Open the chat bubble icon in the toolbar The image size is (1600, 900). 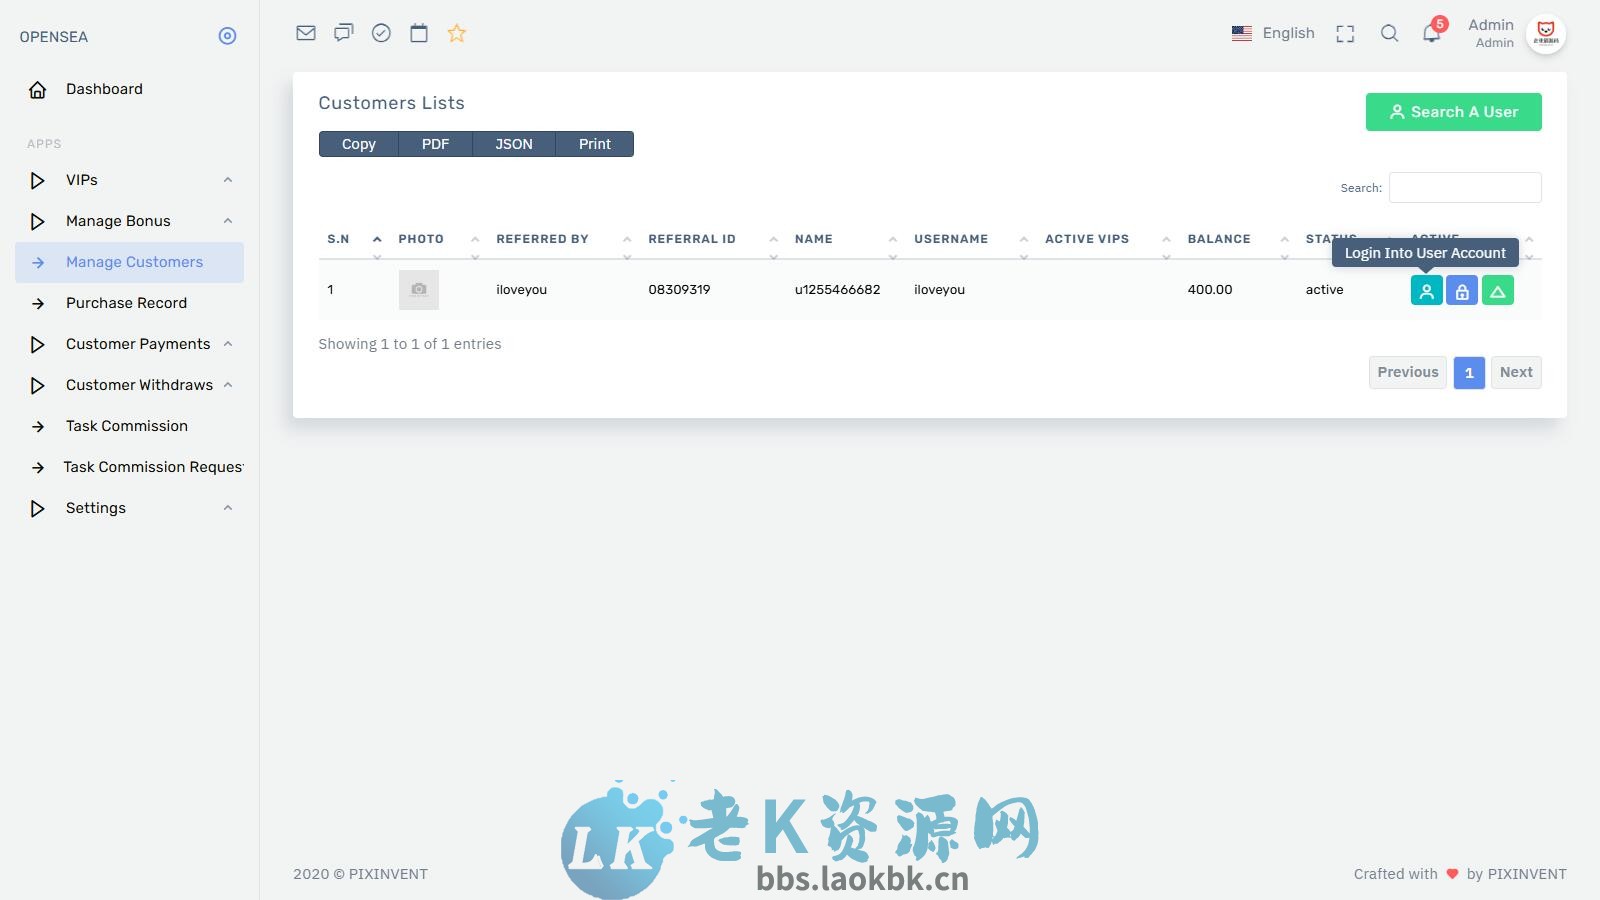(x=343, y=33)
